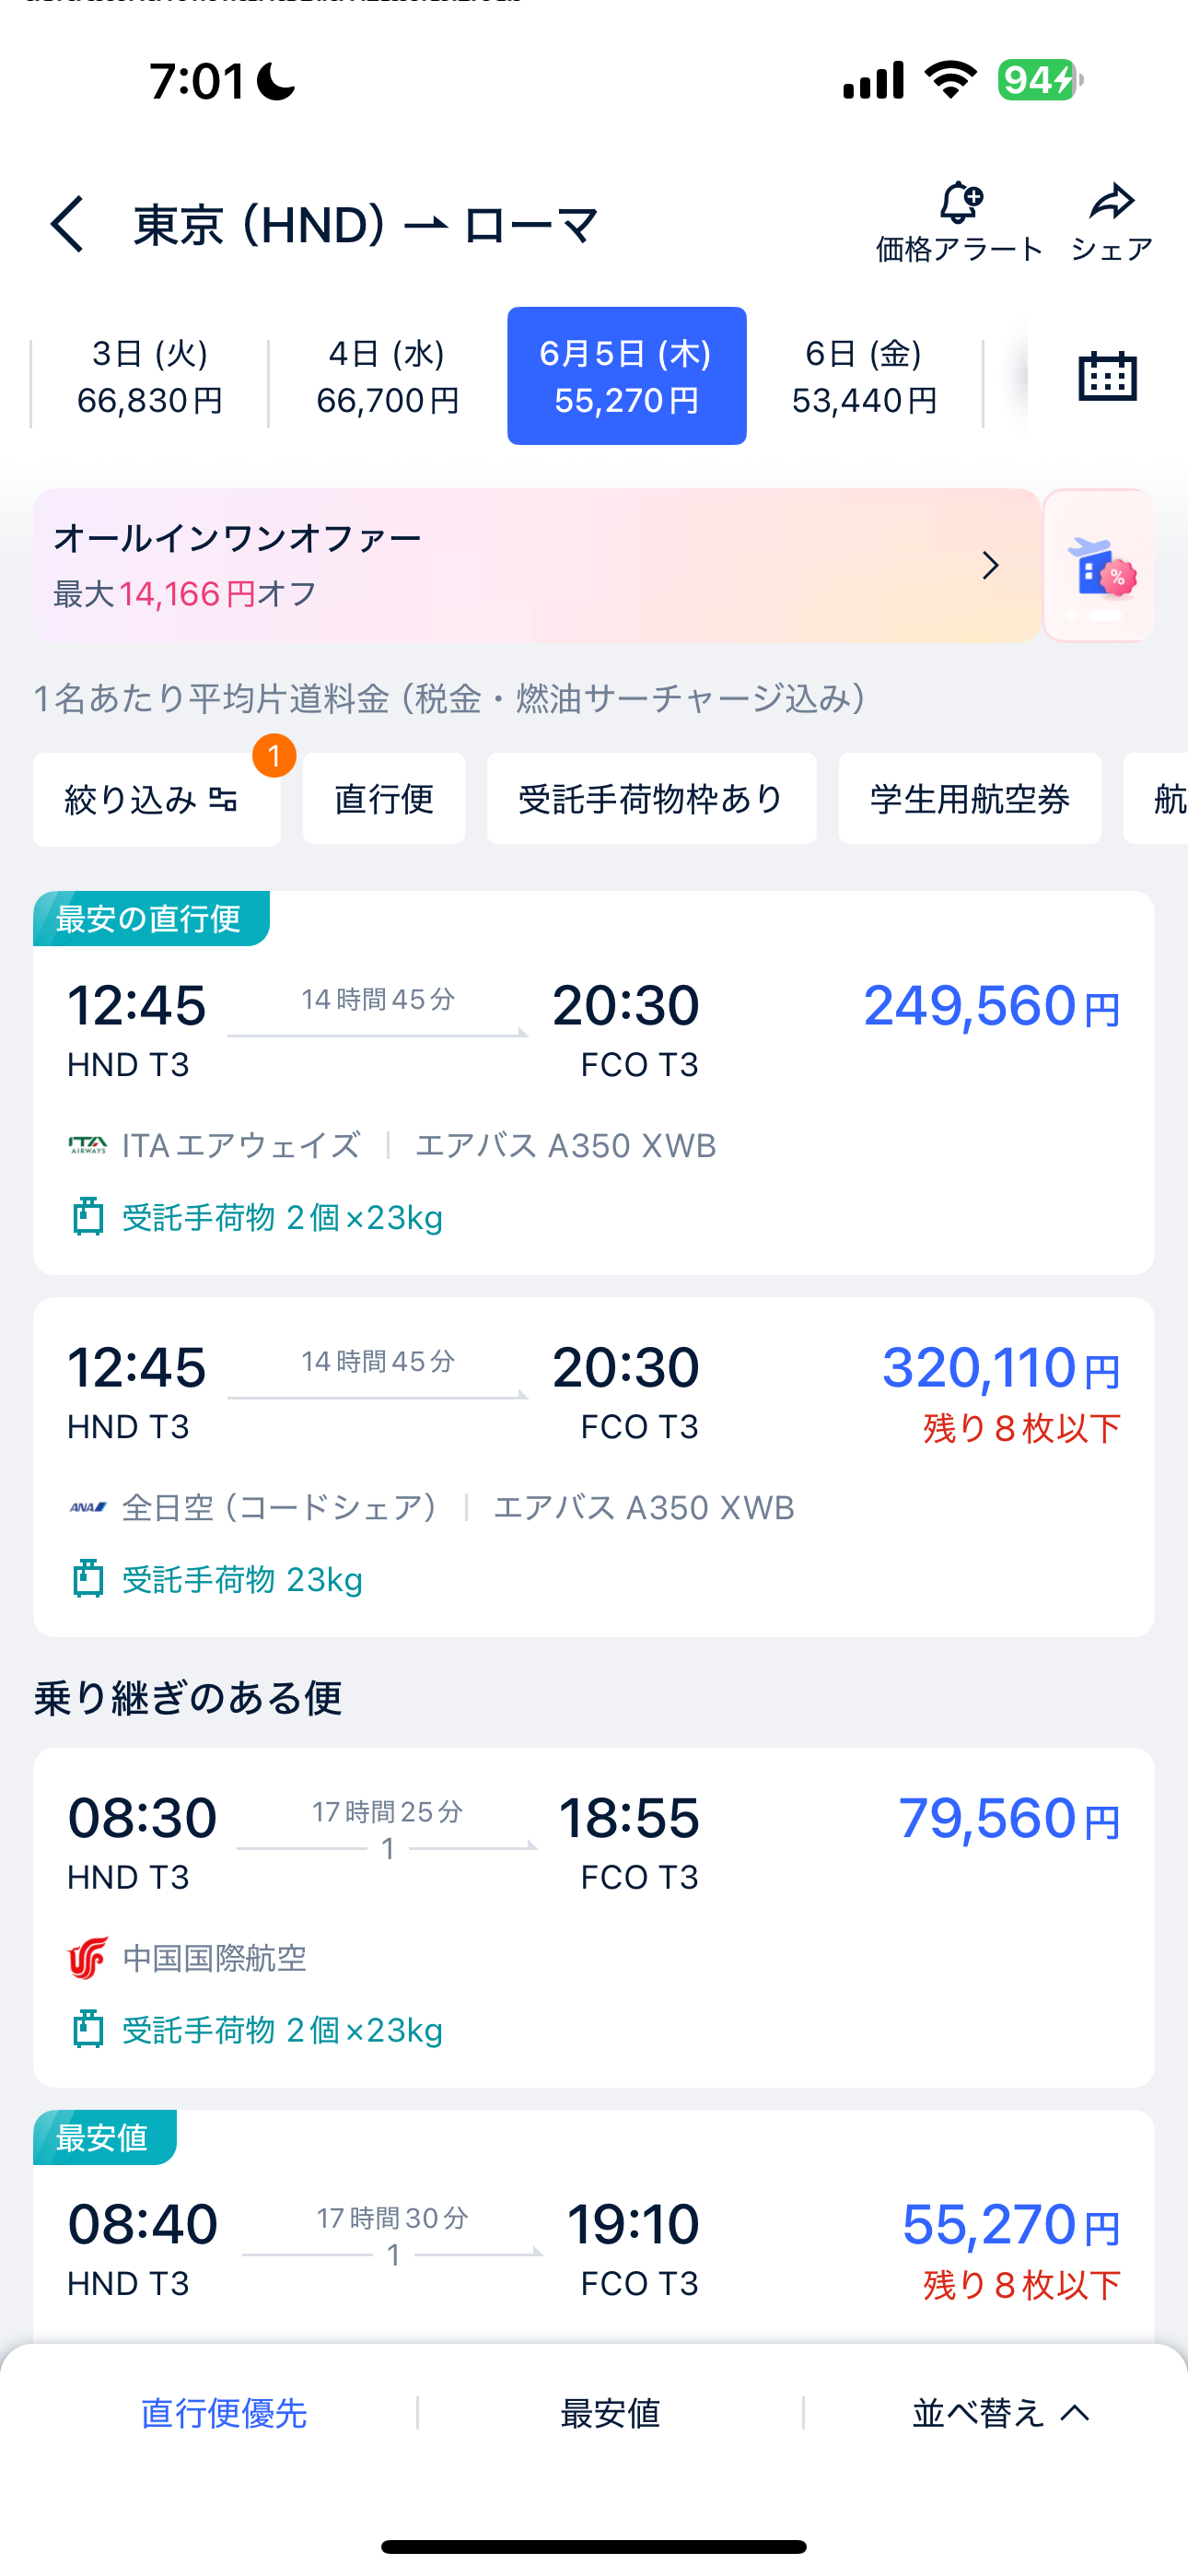Viewport: 1188px width, 2576px height.
Task: Tap the Air China logo icon
Action: [x=87, y=1958]
